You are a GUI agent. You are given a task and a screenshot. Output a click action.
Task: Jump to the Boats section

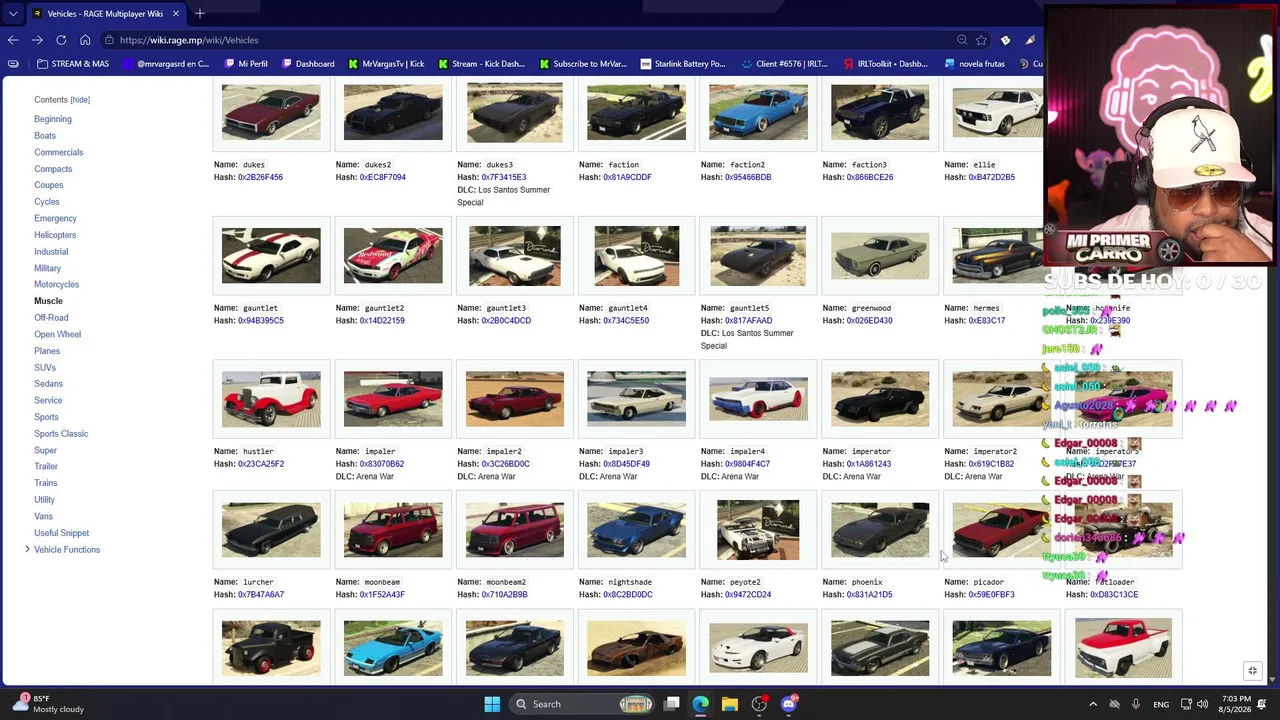point(45,136)
